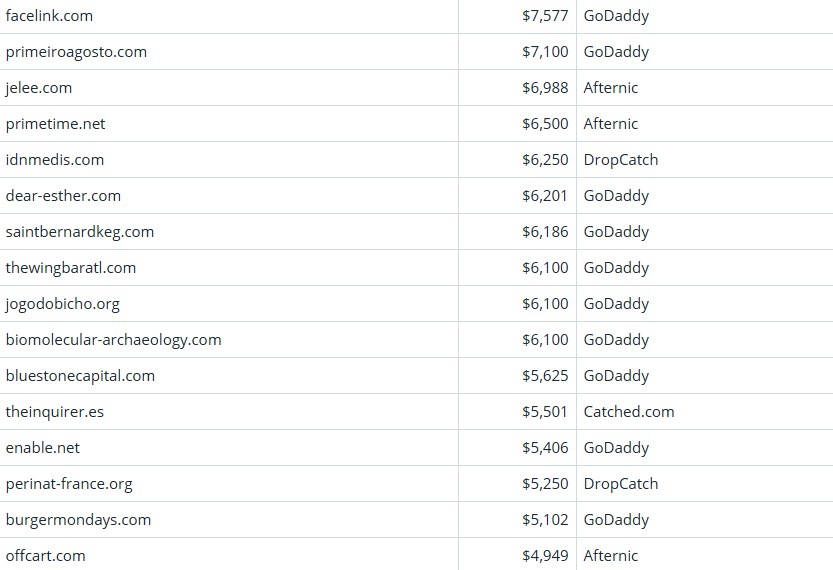Click the primetime.net domain
This screenshot has width=833, height=570.
click(x=55, y=124)
